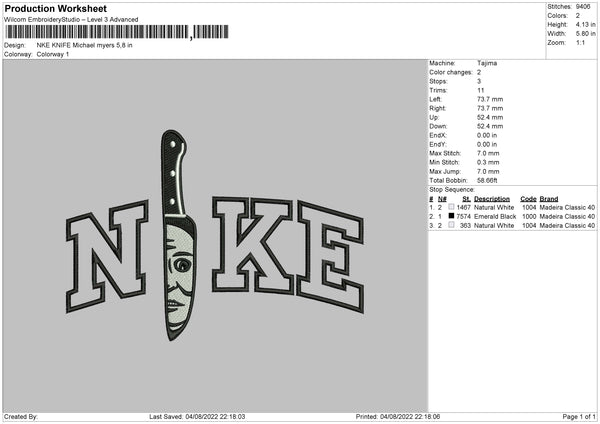
Task: Click the letter N in the design
Action: click(x=107, y=256)
